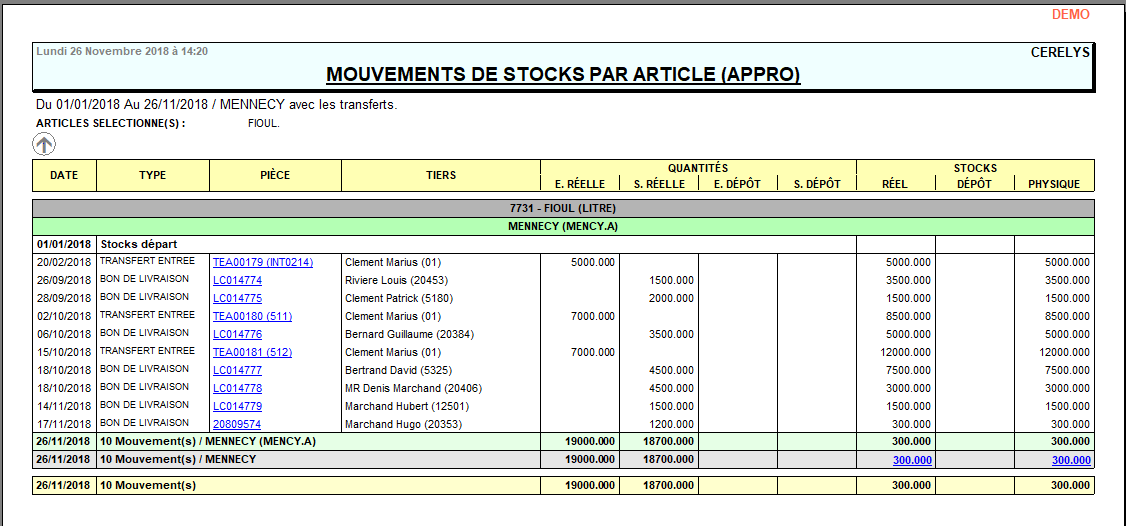1126x526 pixels.
Task: Click the red DEMO label
Action: [x=1071, y=15]
